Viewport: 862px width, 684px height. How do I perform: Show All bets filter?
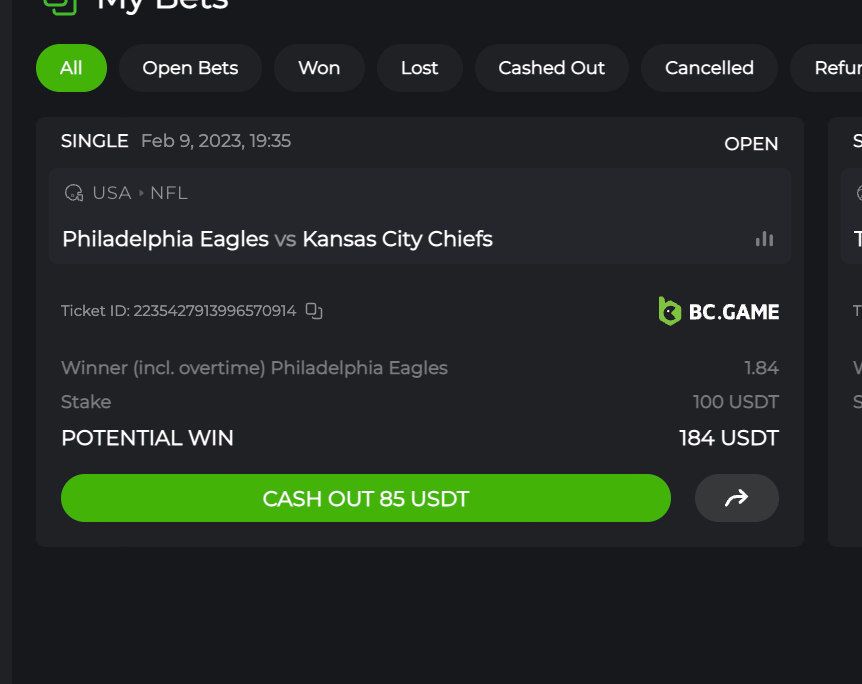coord(71,68)
